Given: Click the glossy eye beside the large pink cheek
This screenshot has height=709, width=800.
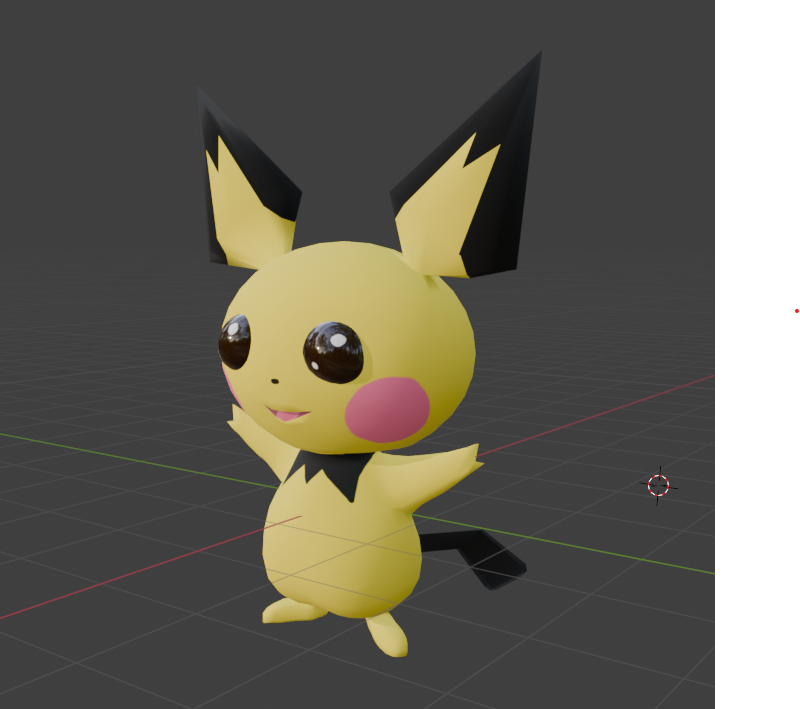Looking at the screenshot, I should coord(333,352).
